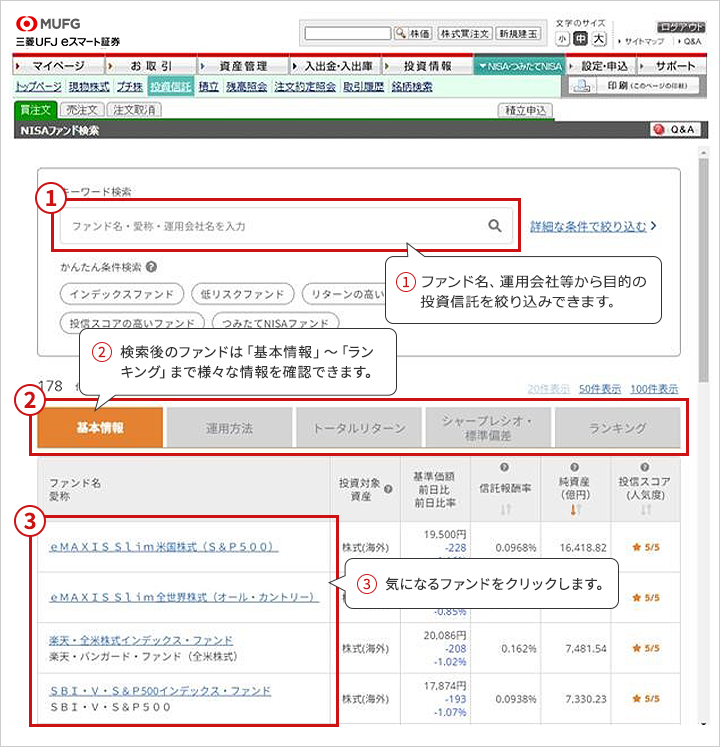720x747 pixels.
Task: Open the 投資情報 menu
Action: [427, 66]
